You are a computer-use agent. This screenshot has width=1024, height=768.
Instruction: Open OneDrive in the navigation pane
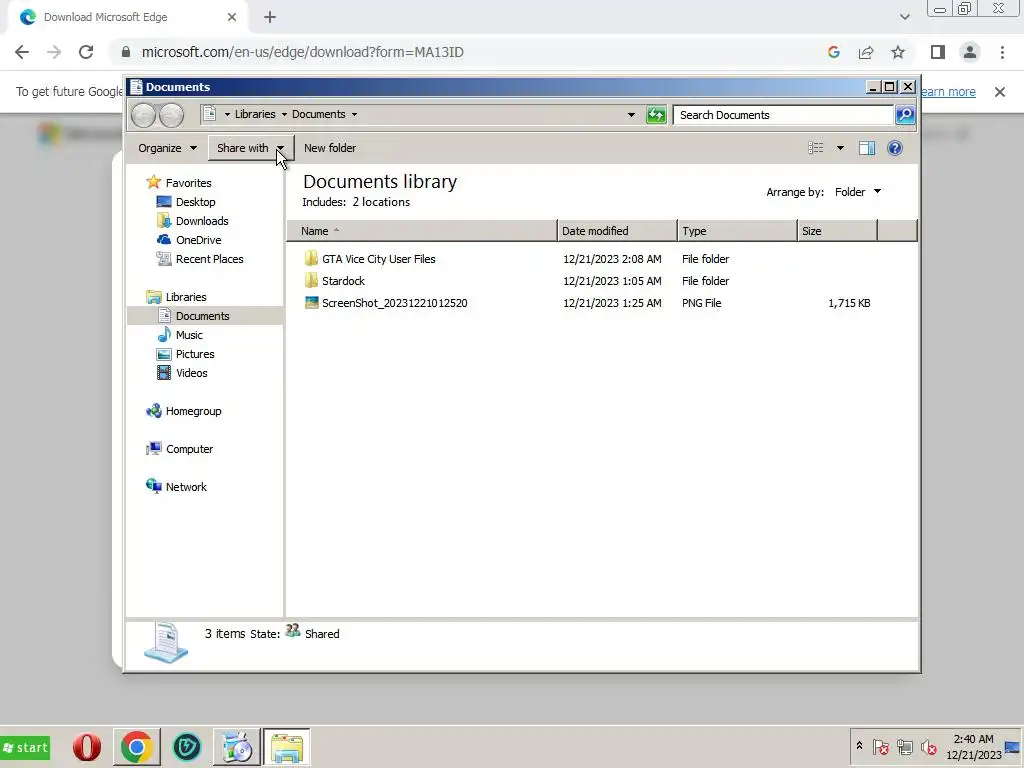pos(199,240)
